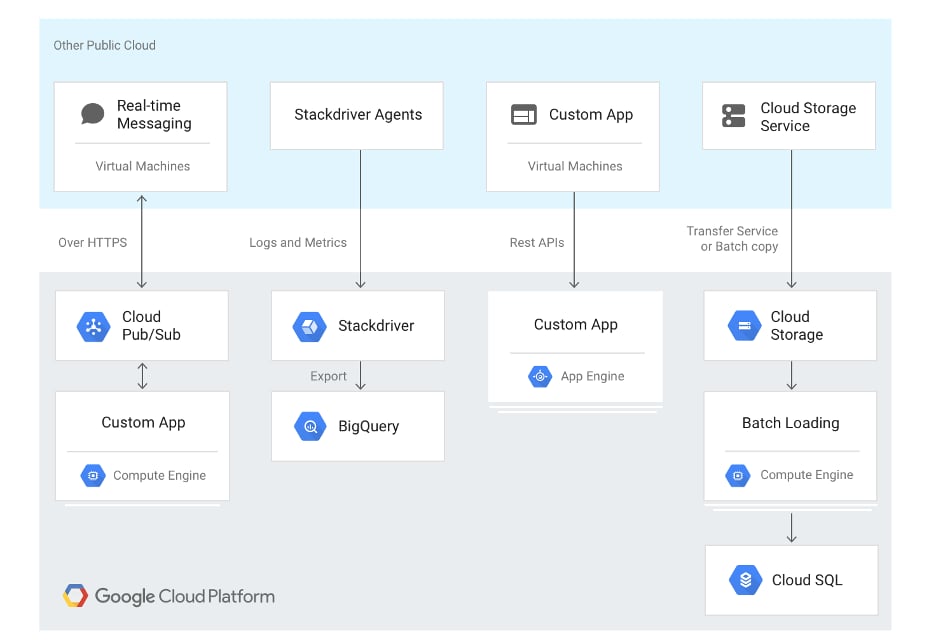The height and width of the screenshot is (640, 936).
Task: Click the window icon beside top Custom App
Action: pos(524,115)
